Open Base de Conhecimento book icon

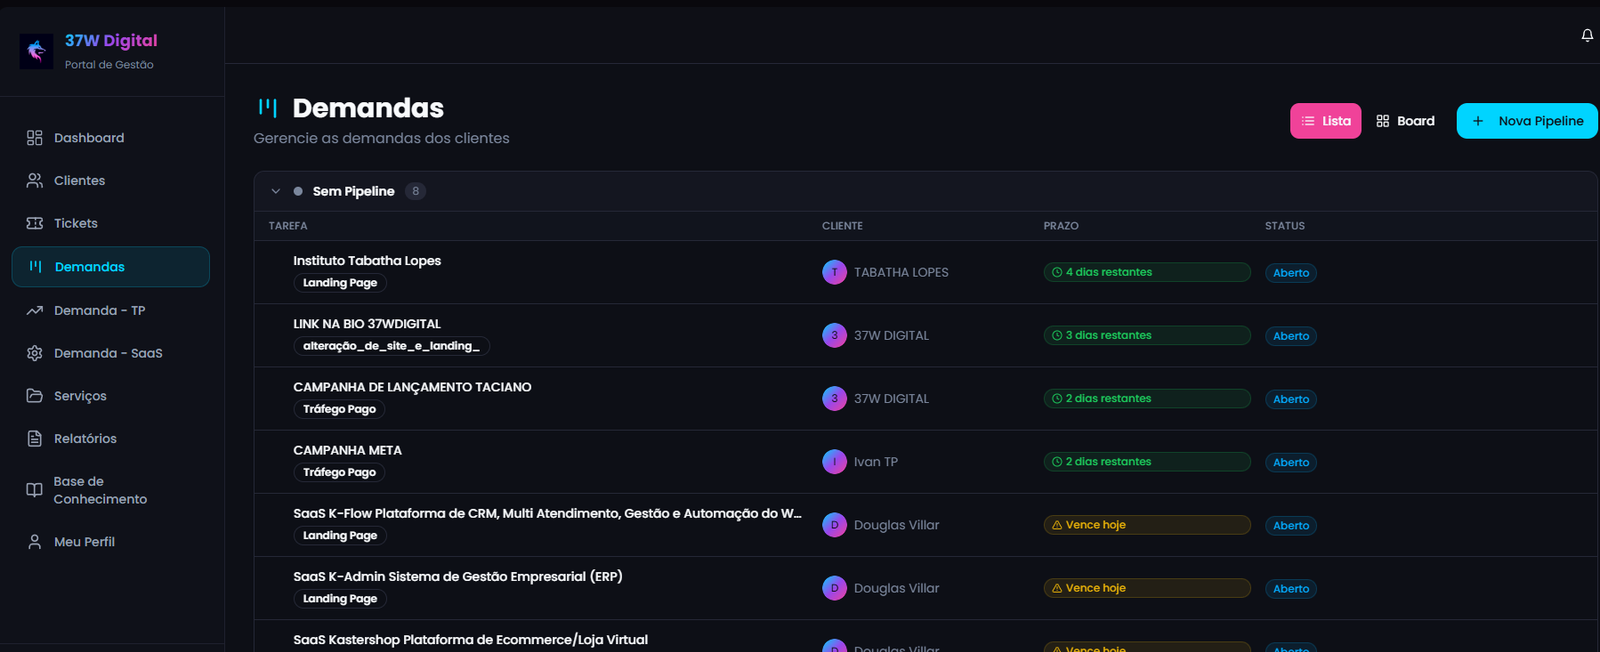(x=35, y=490)
